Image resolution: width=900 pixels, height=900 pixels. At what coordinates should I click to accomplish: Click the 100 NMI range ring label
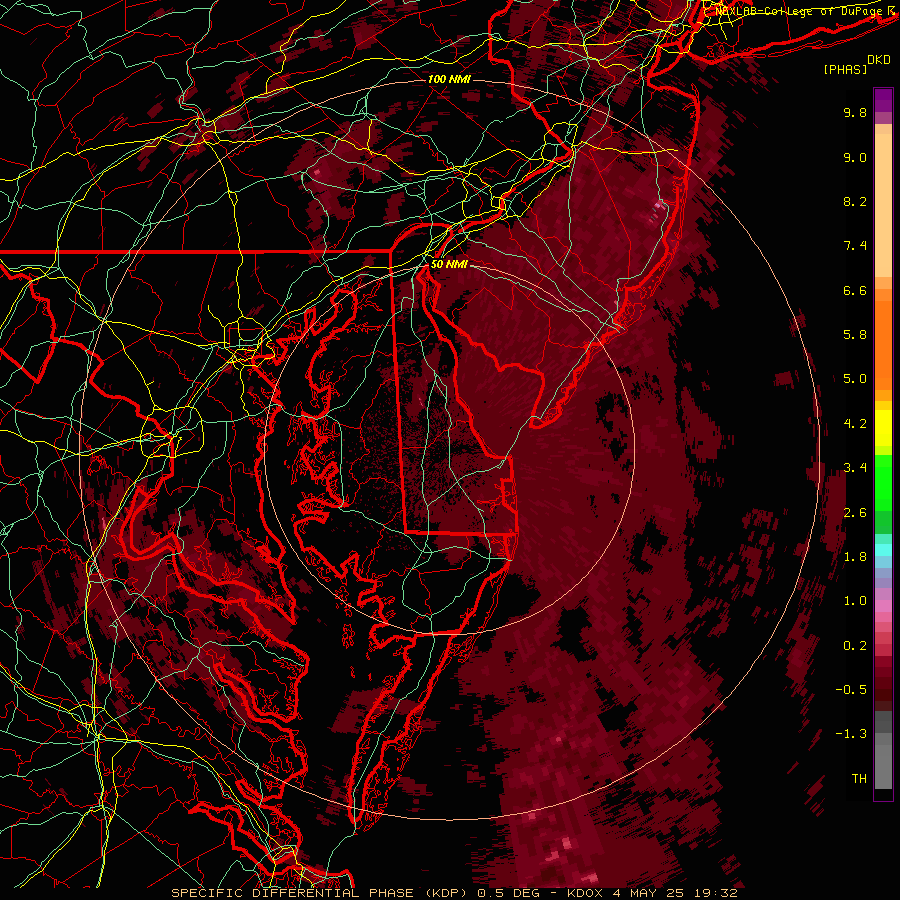click(x=449, y=79)
